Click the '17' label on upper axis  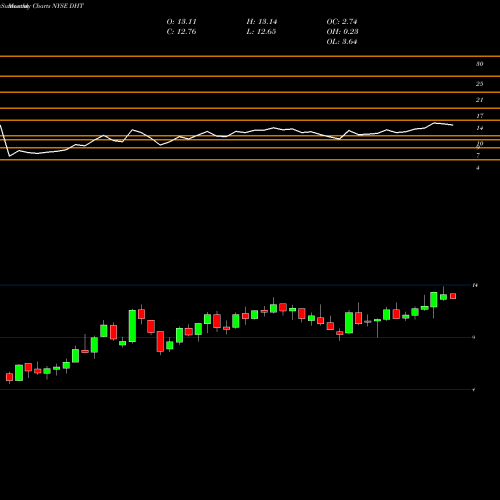coord(479,116)
